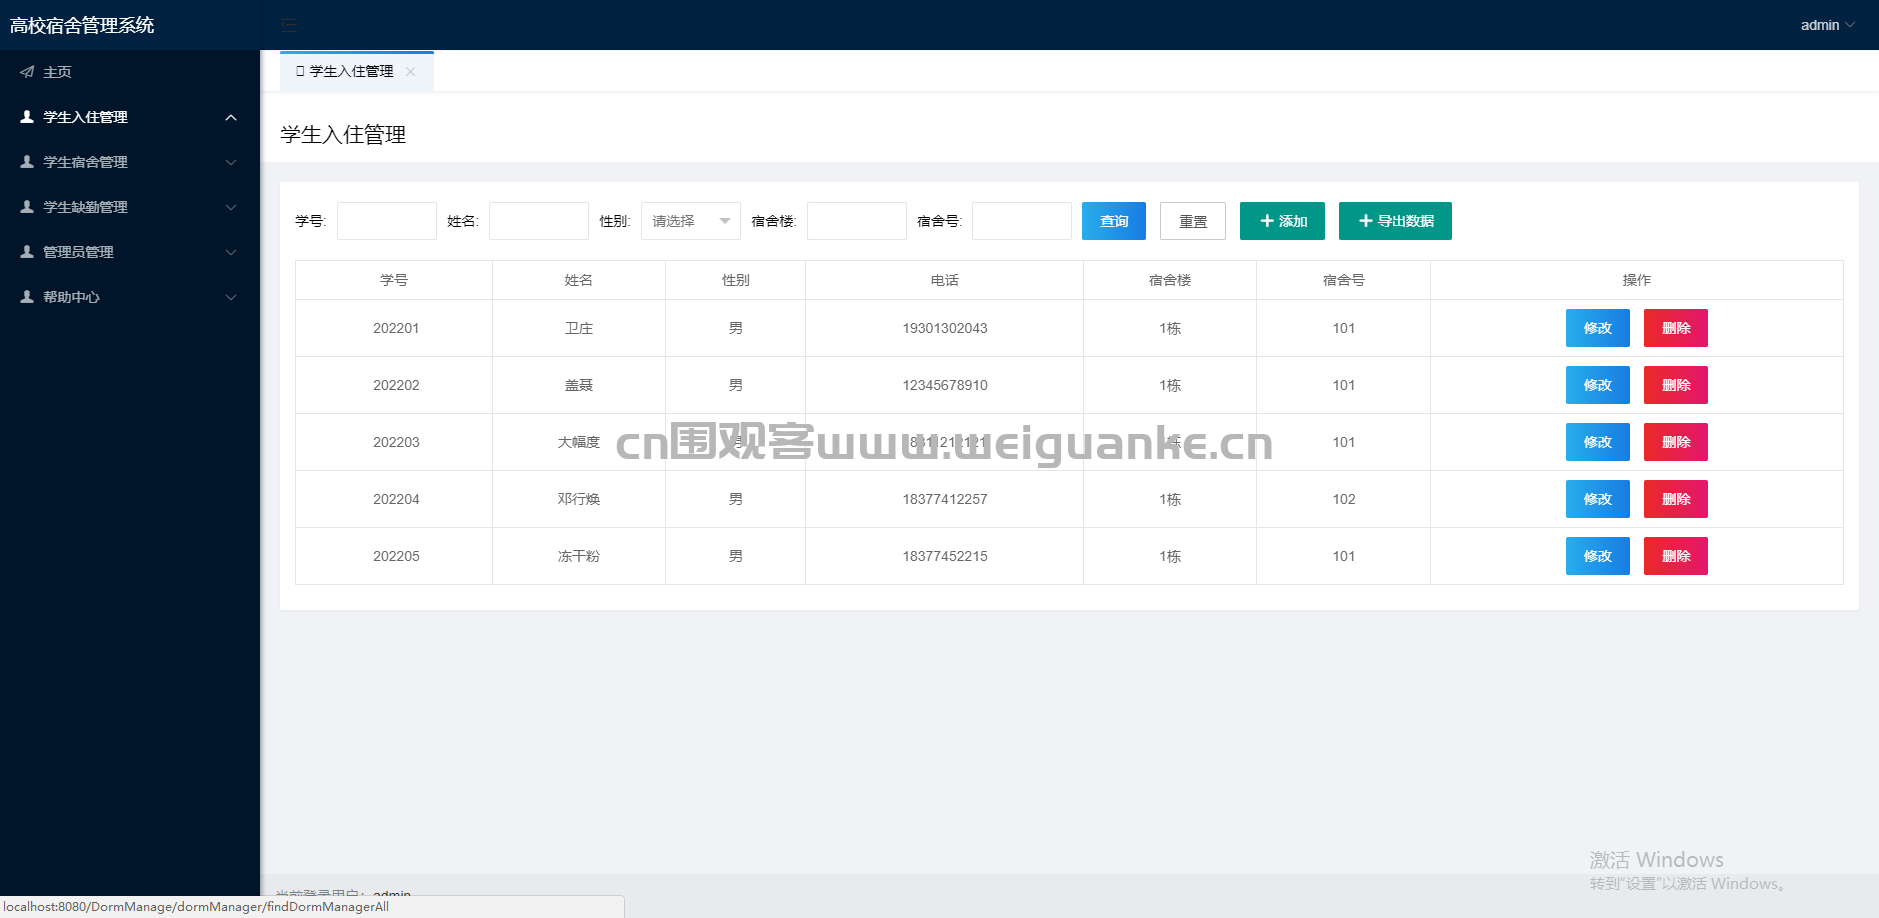Switch to the 学生入住管理 tab

click(x=351, y=72)
